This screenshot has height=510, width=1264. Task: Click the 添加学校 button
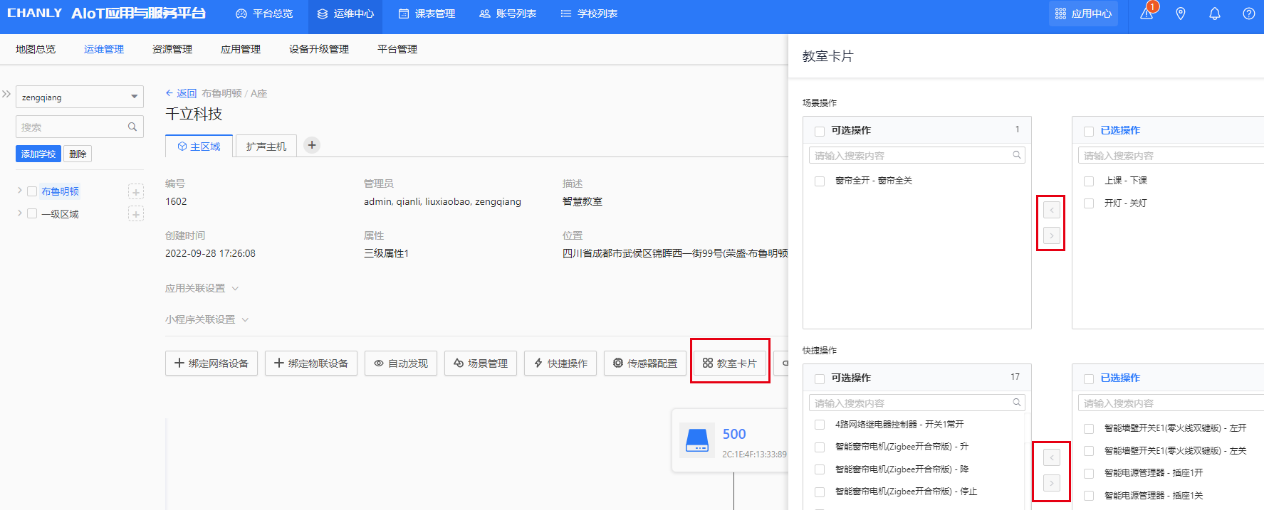tap(38, 154)
